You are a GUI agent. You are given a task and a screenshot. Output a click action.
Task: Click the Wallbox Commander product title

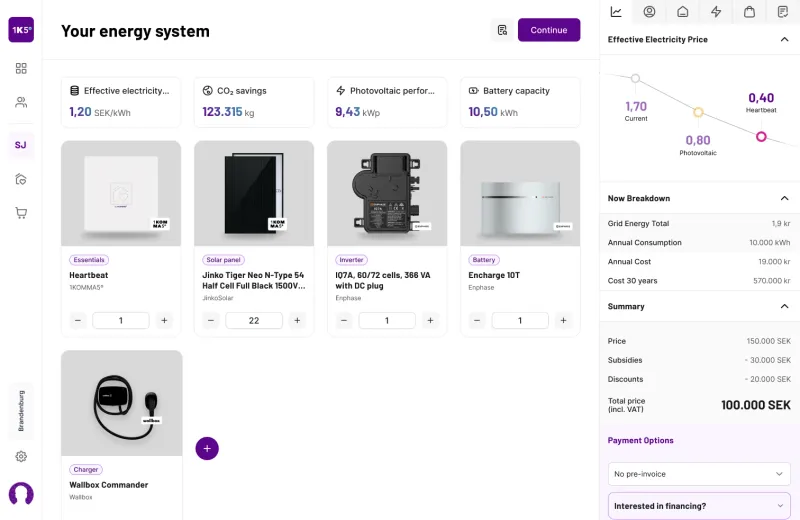pos(109,485)
